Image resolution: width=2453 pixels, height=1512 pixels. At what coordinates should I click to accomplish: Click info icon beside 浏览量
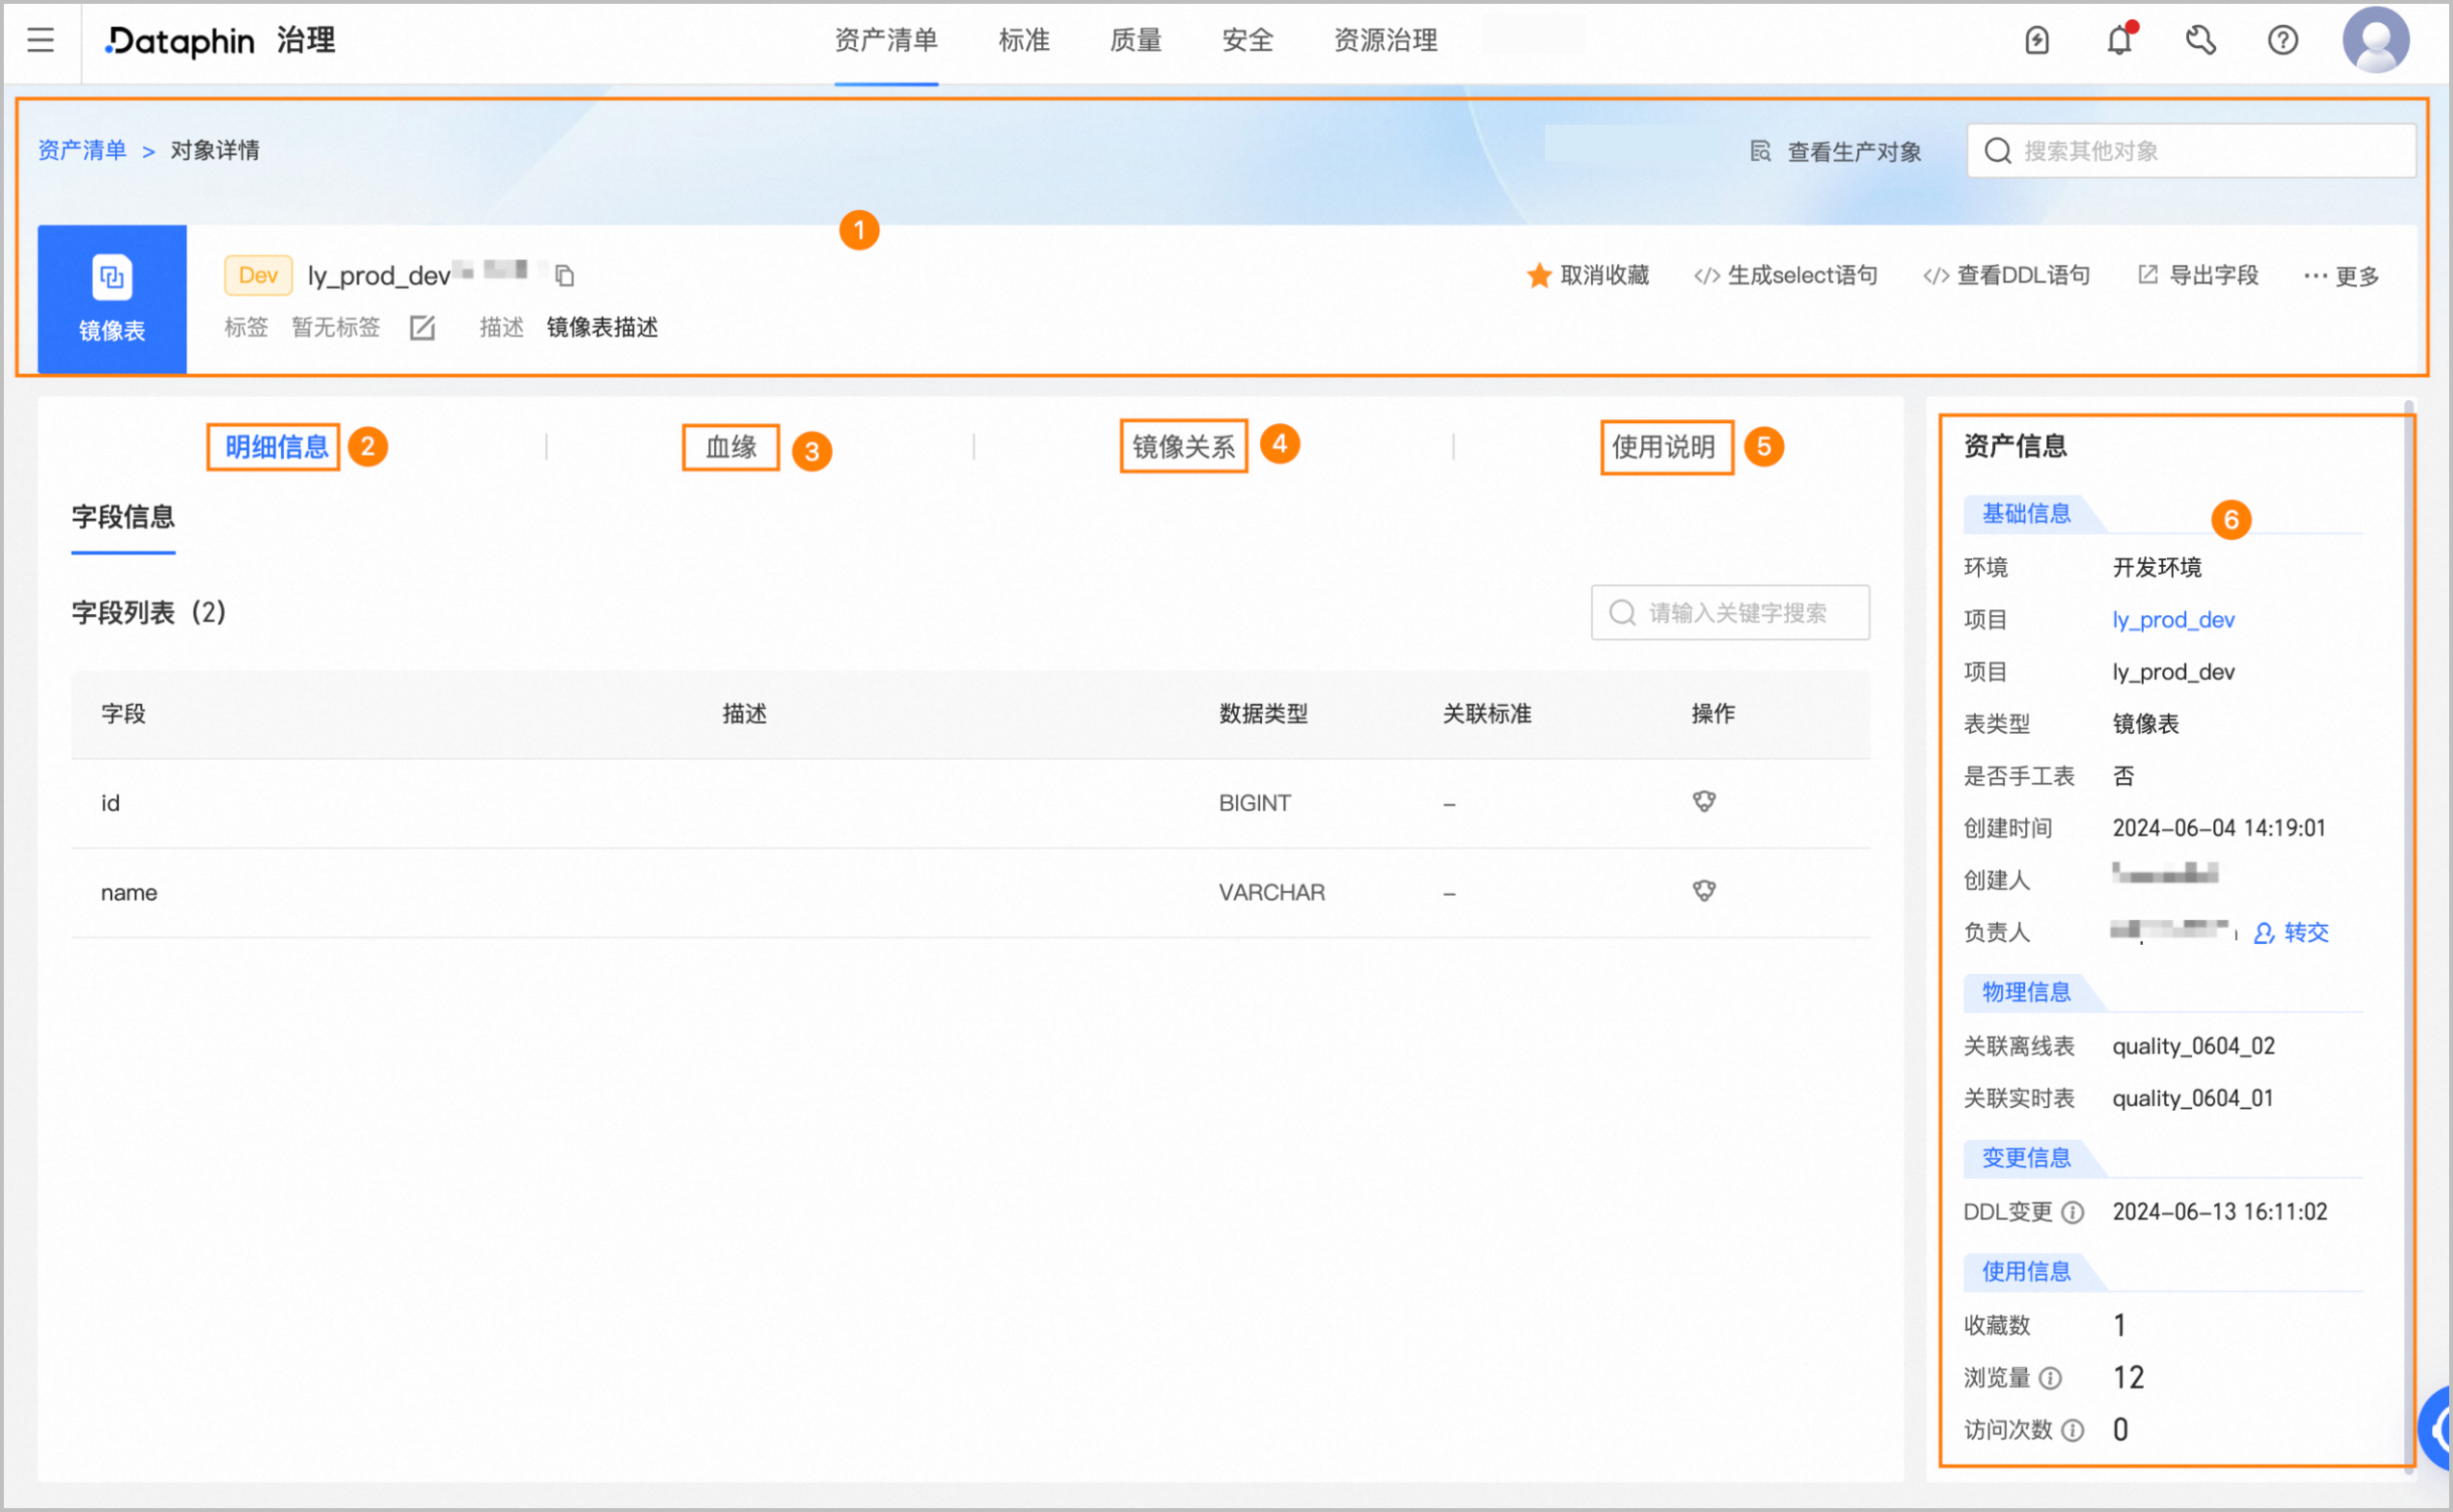2050,1378
